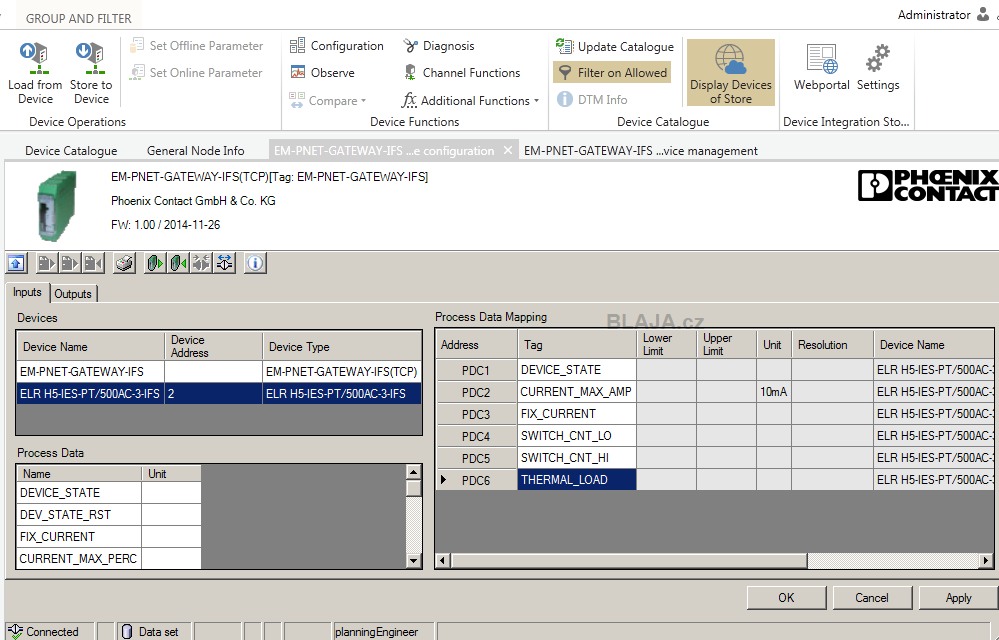Viewport: 999px width, 640px height.
Task: Switch to EM-PNET-GATEWAY-IFS device management tab
Action: tap(641, 150)
